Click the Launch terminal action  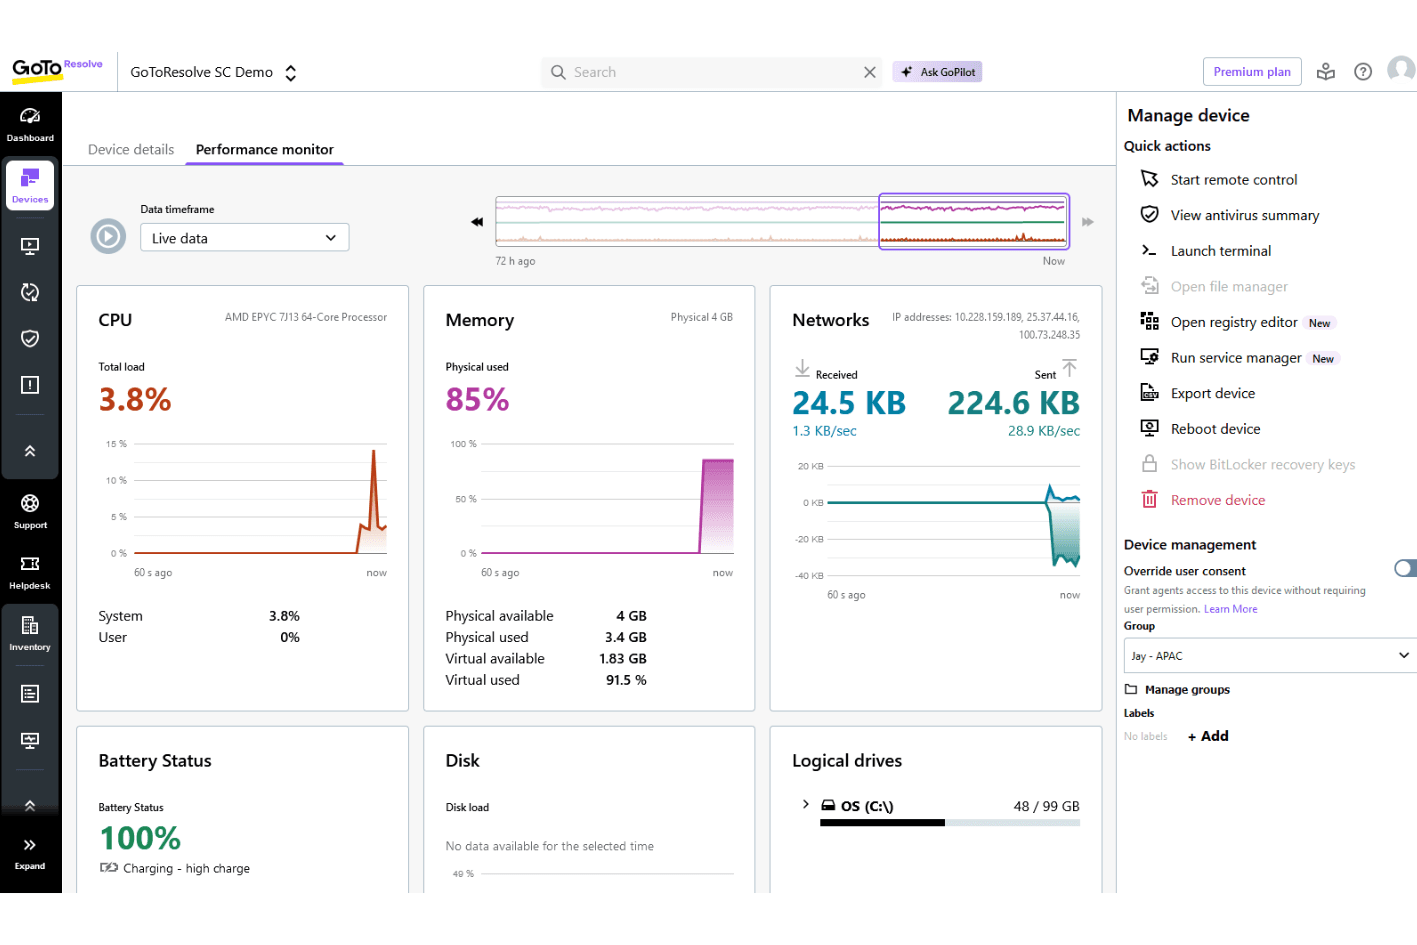click(x=1221, y=251)
